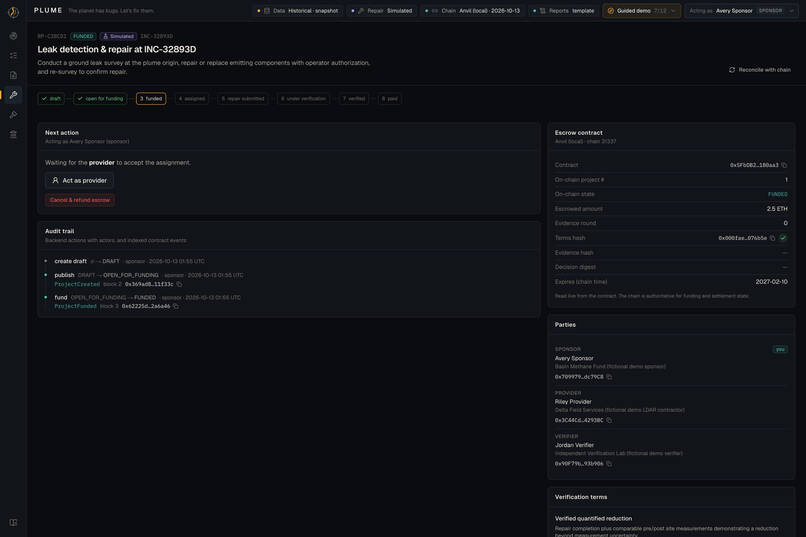Select the draft step in the progress tracker
The image size is (806, 537).
tap(51, 99)
